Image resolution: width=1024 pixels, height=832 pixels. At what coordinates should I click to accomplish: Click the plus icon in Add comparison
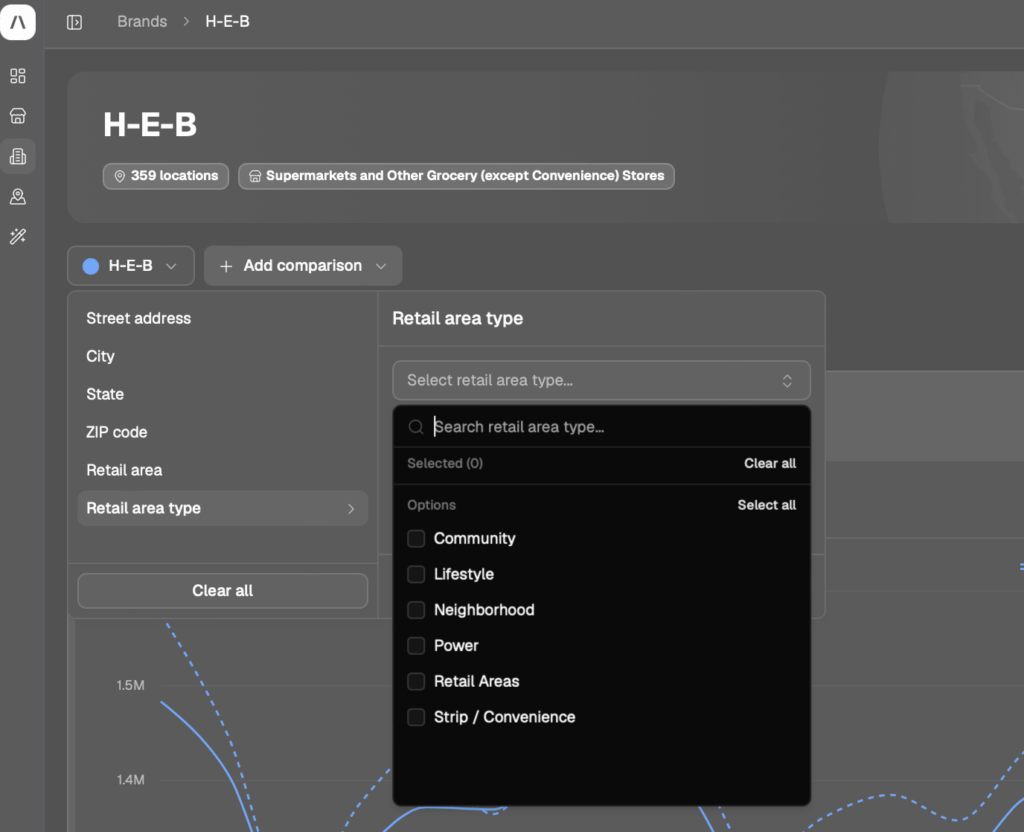226,266
